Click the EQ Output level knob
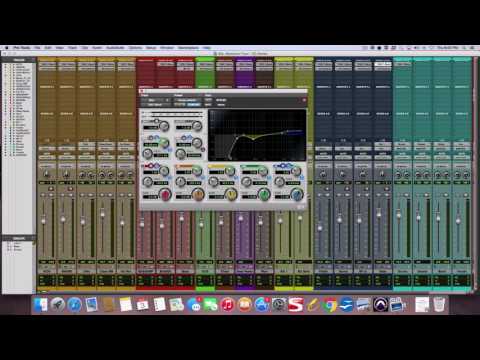Screen dimensions: 480x360 coord(197,126)
